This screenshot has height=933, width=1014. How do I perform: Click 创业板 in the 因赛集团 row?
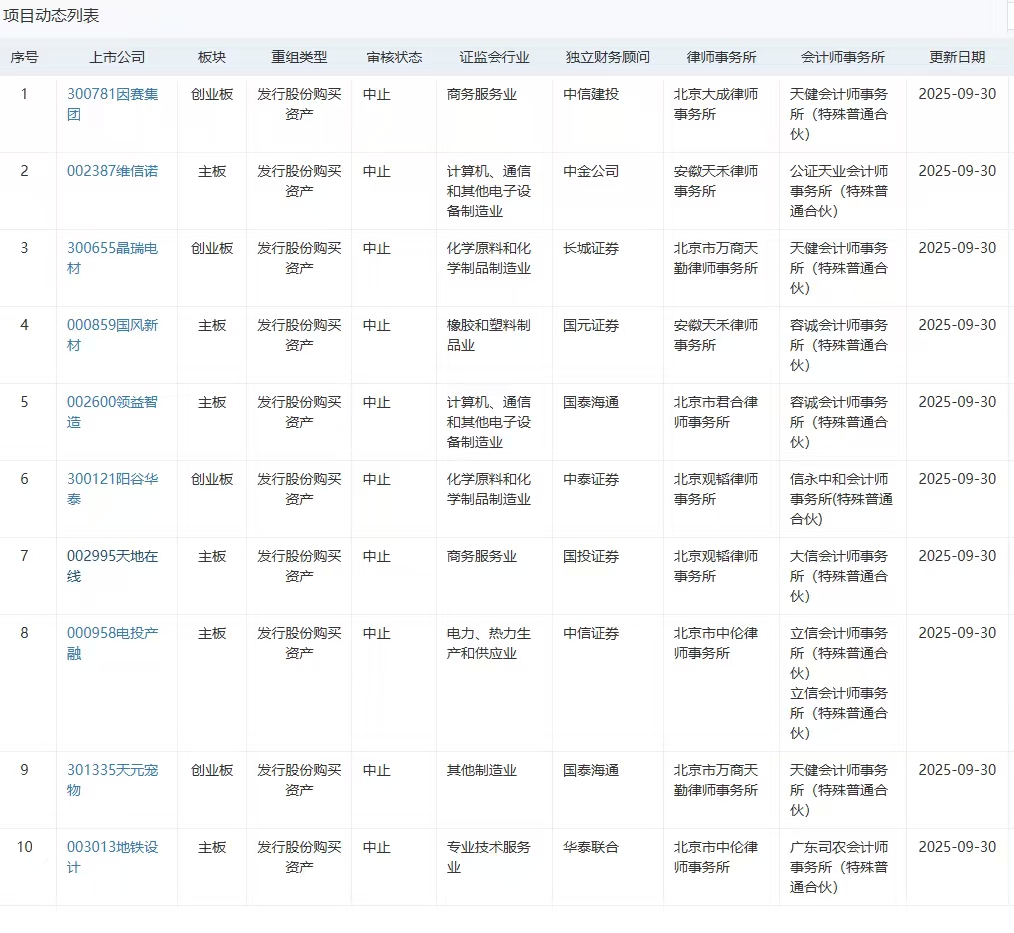(x=212, y=94)
